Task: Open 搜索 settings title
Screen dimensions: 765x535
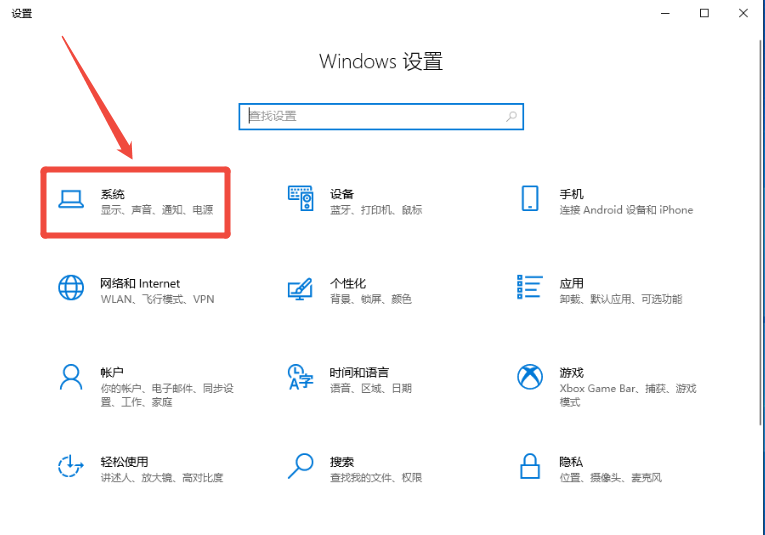Action: (x=342, y=462)
